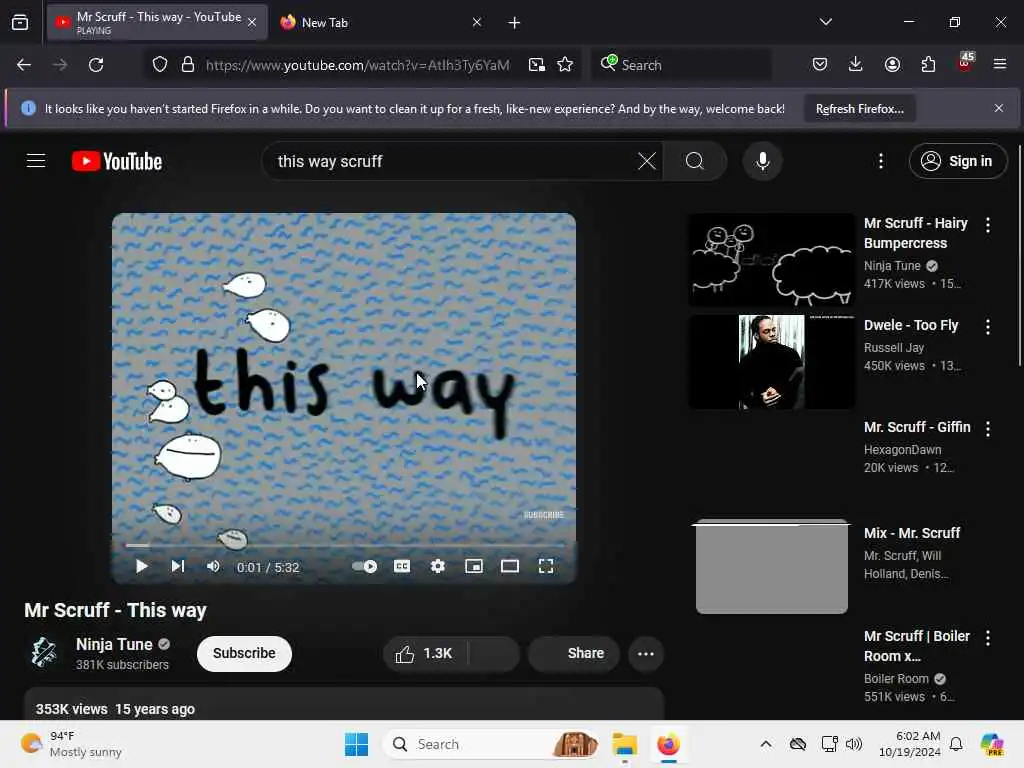Click the URL address field
Image resolution: width=1024 pixels, height=768 pixels.
click(x=358, y=65)
